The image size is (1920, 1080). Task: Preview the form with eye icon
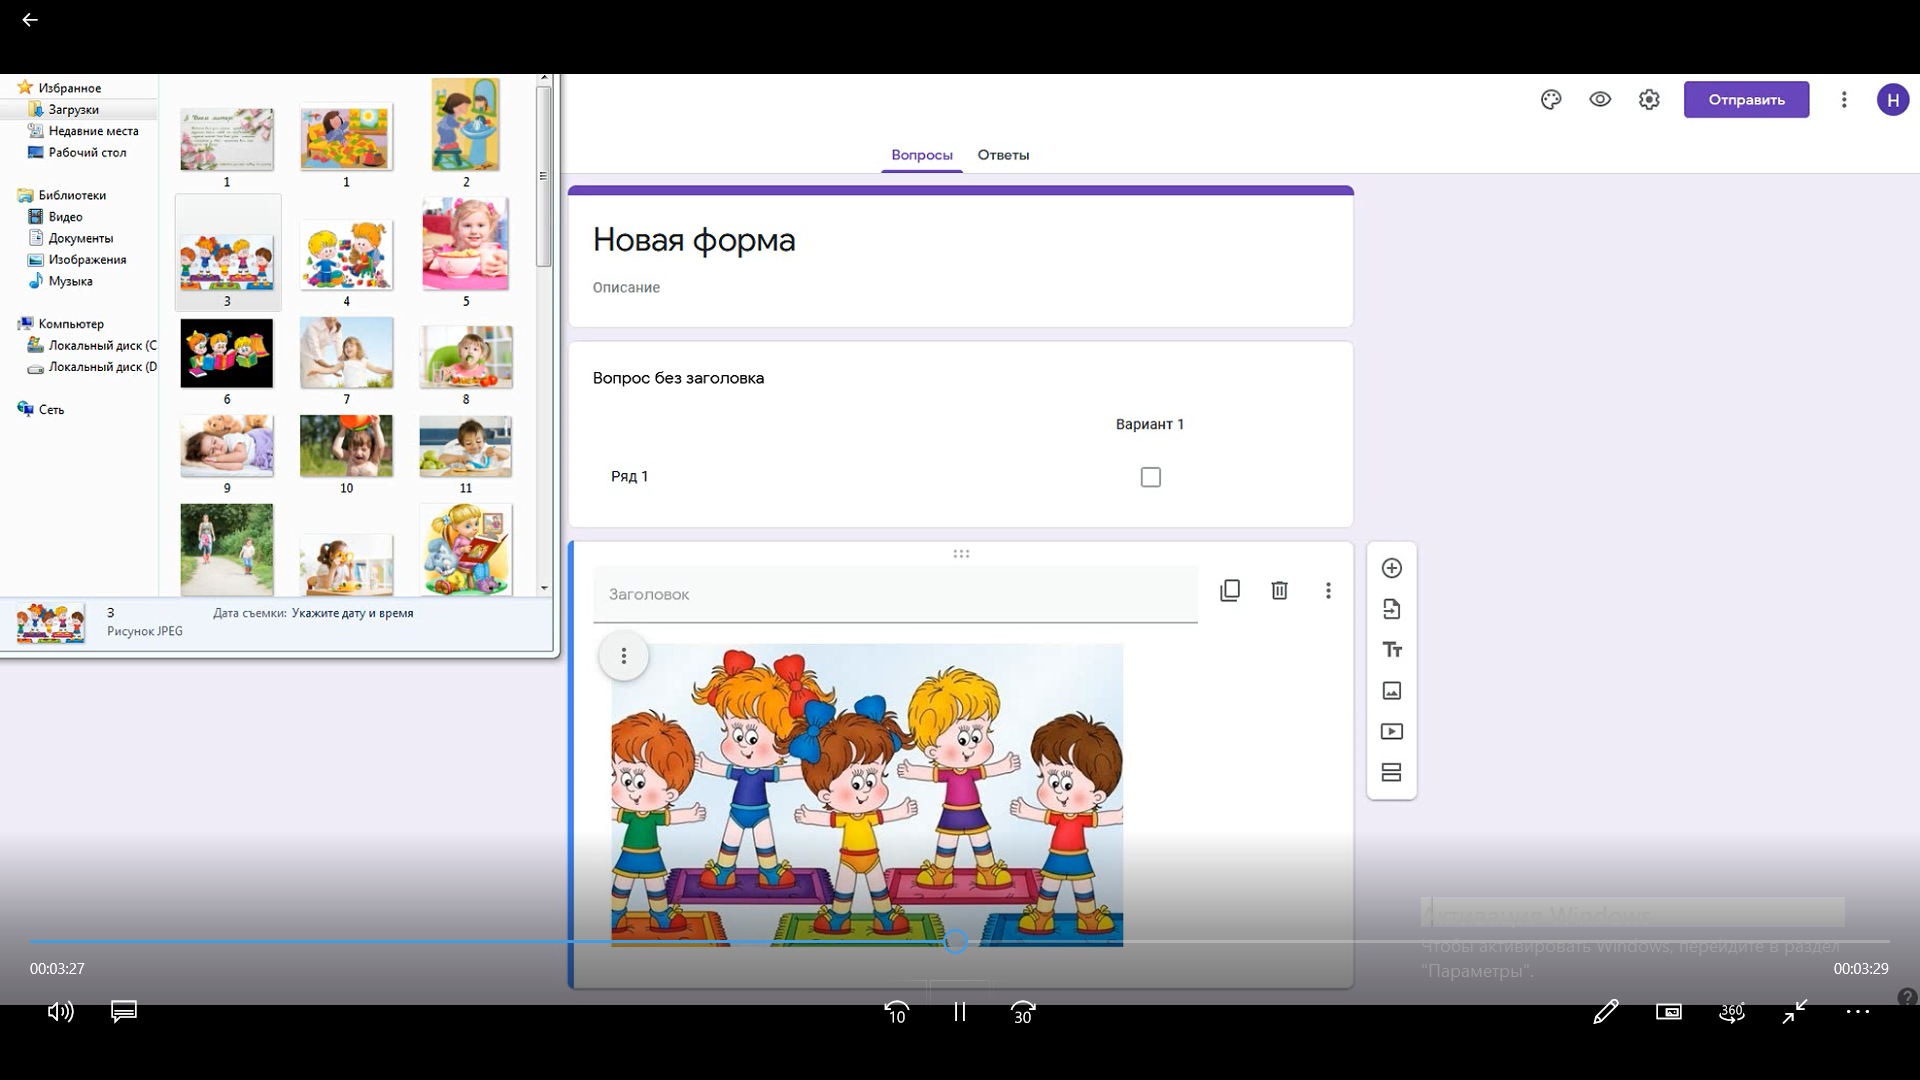coord(1600,100)
